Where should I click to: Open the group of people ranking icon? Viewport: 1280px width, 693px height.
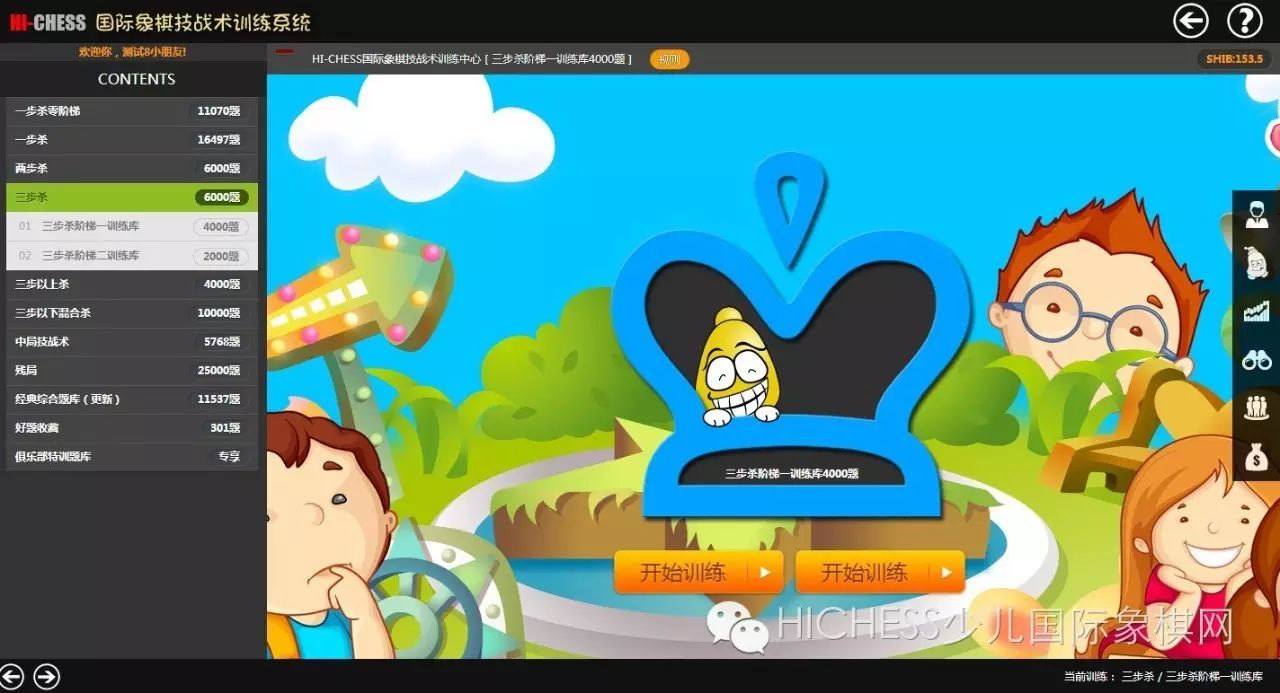pyautogui.click(x=1256, y=408)
